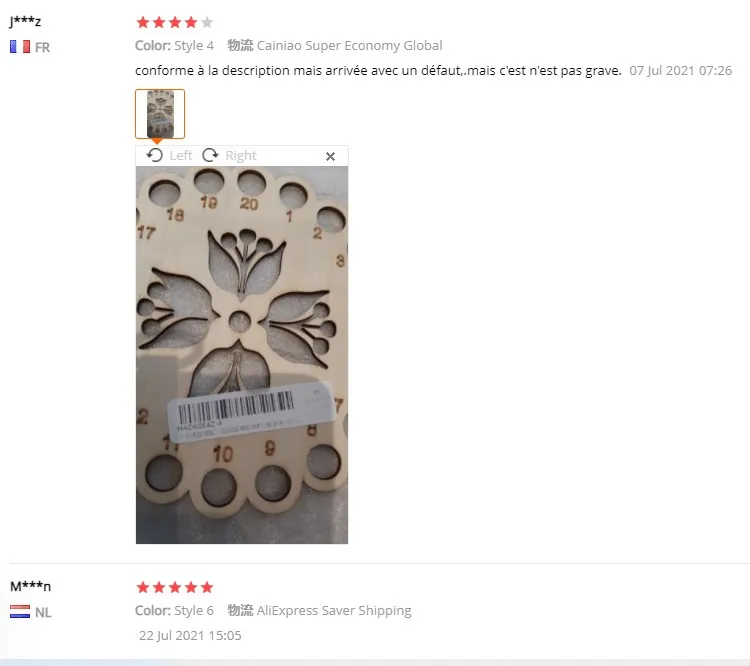Click the "Color: Style 4" label
This screenshot has width=750, height=666.
[x=174, y=45]
